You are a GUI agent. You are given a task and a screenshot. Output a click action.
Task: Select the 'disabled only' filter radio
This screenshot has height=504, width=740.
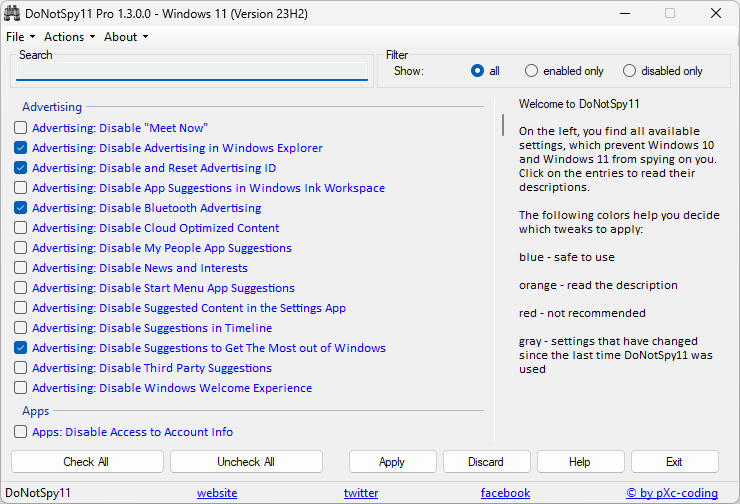[x=629, y=71]
